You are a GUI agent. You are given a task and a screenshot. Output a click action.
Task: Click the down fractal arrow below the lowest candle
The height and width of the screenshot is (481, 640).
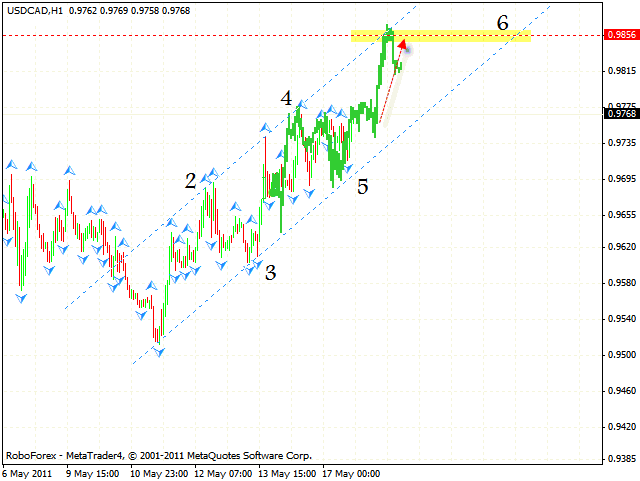click(158, 351)
